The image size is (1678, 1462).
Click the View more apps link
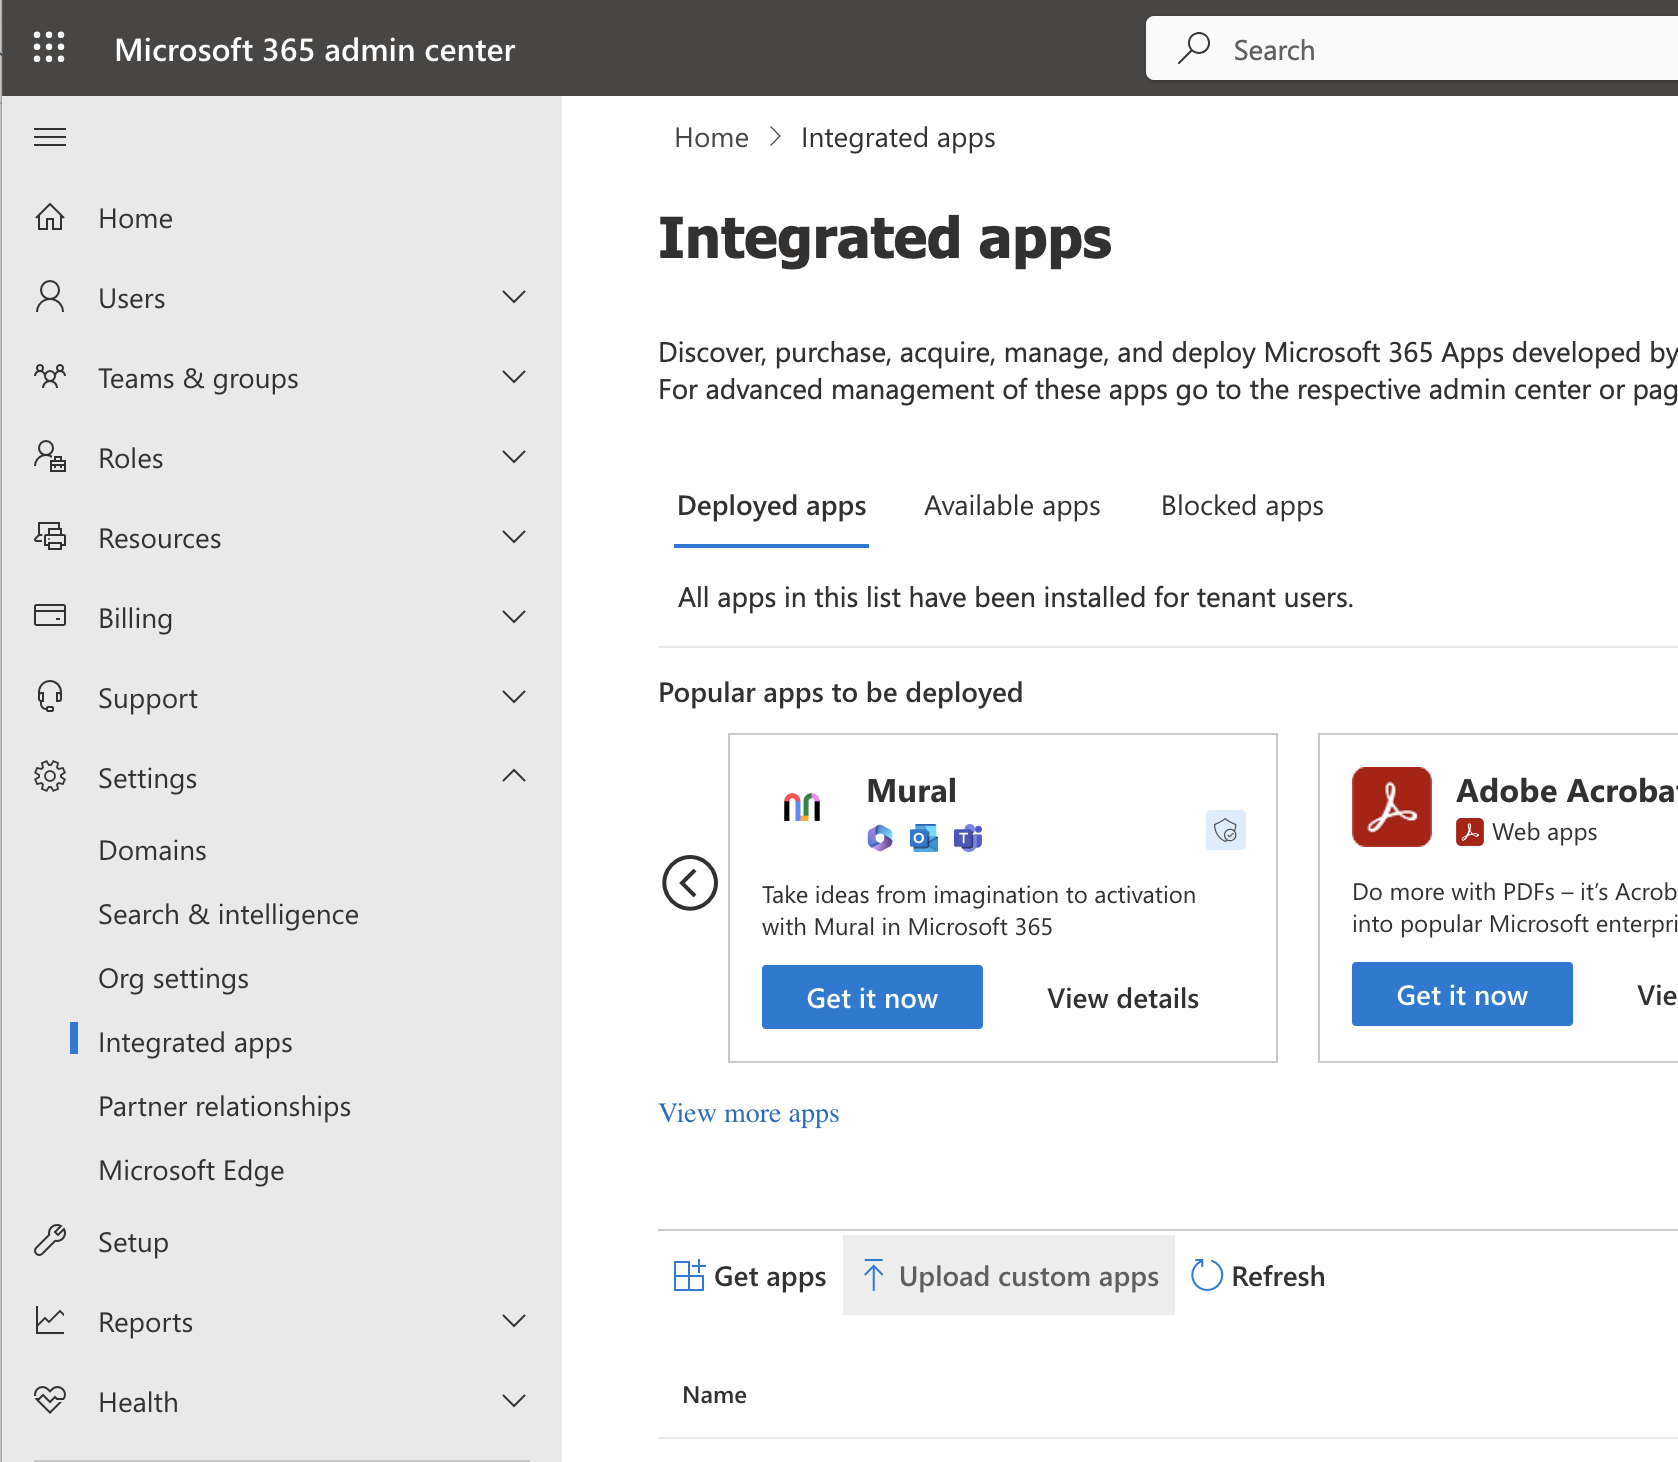pyautogui.click(x=748, y=1113)
